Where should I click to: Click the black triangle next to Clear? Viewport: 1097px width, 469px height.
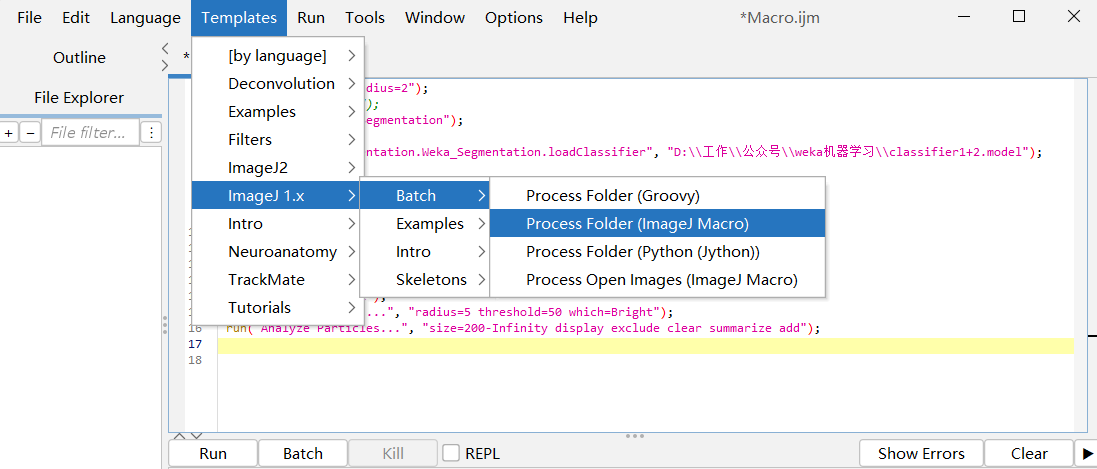[x=1087, y=453]
